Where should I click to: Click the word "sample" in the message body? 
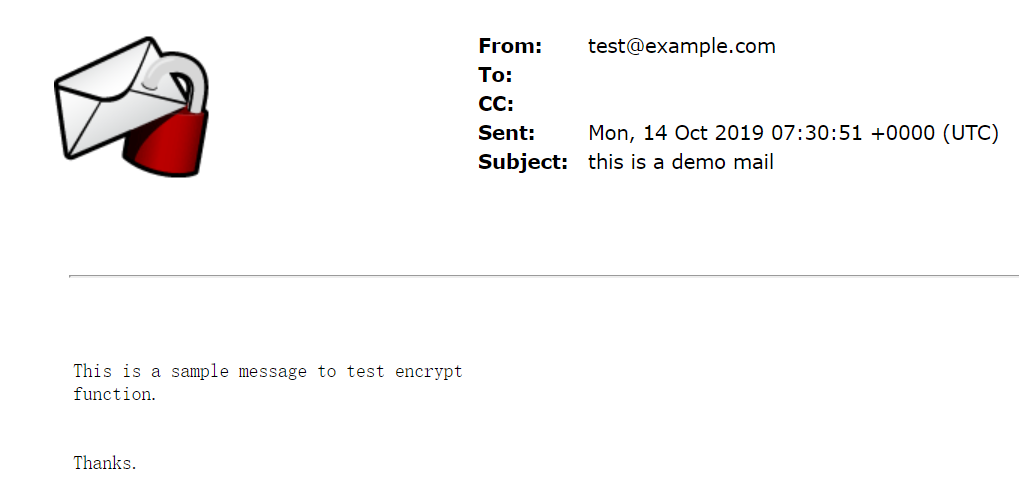pyautogui.click(x=200, y=372)
